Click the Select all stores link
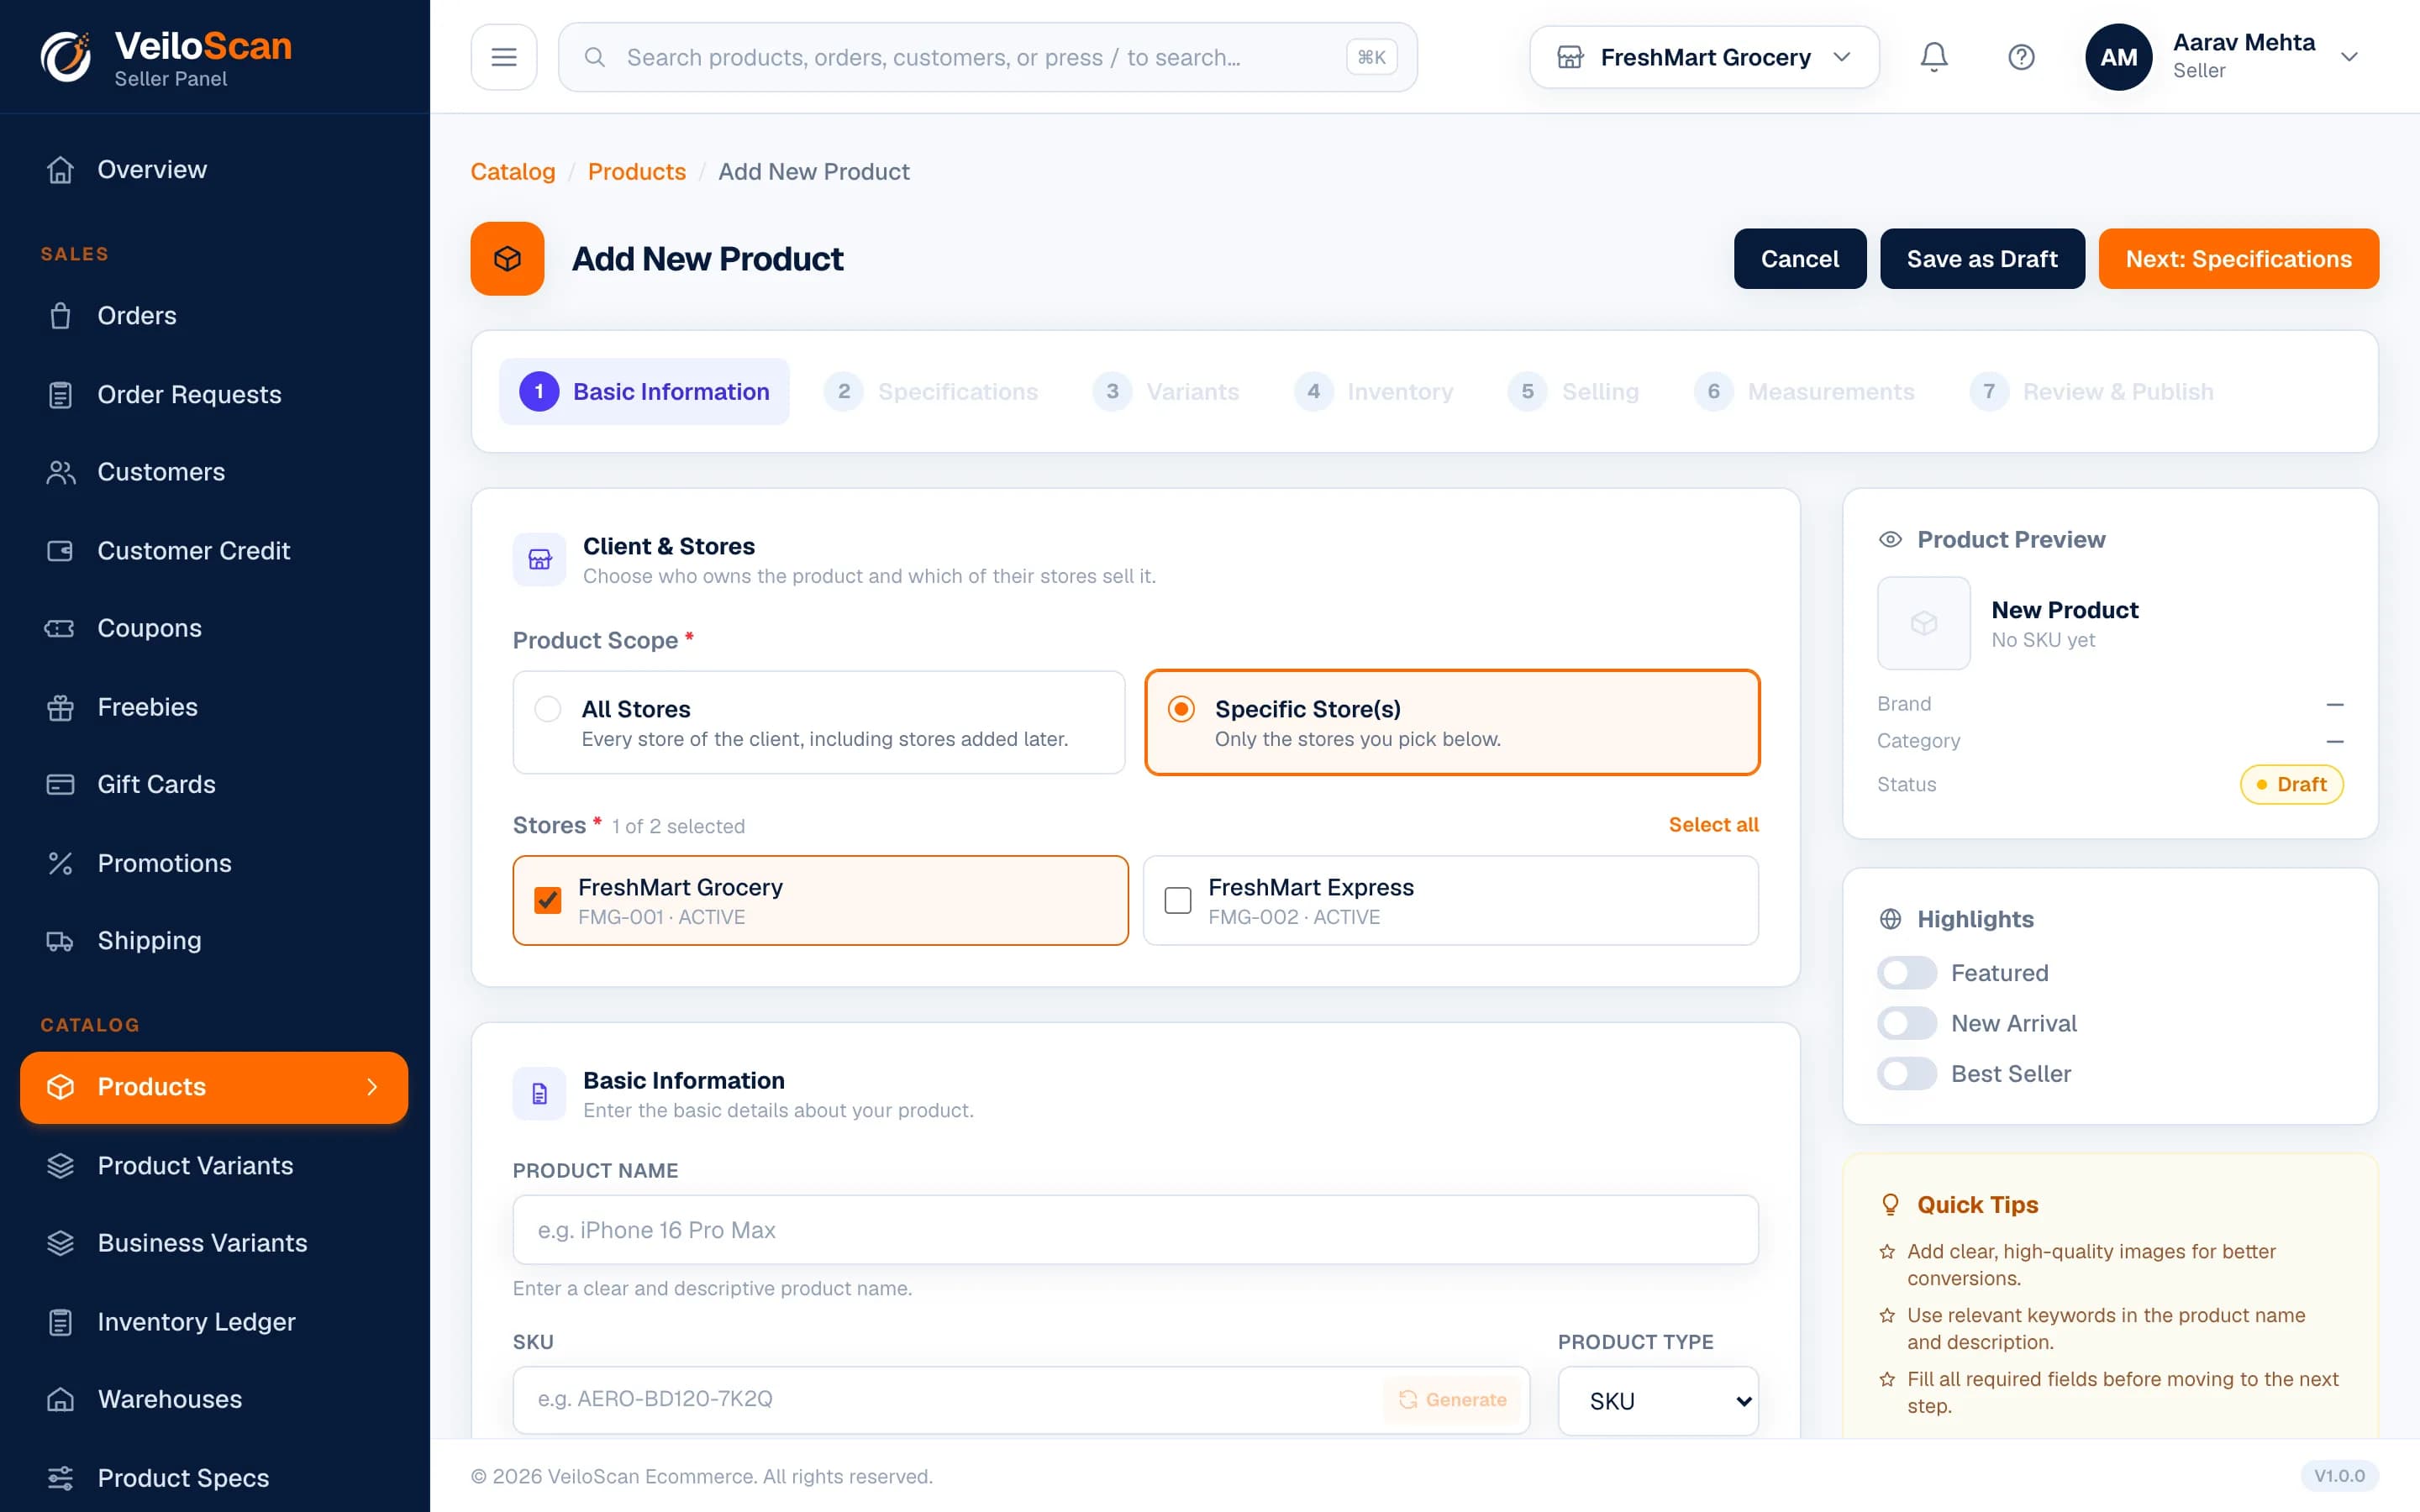 tap(1713, 825)
